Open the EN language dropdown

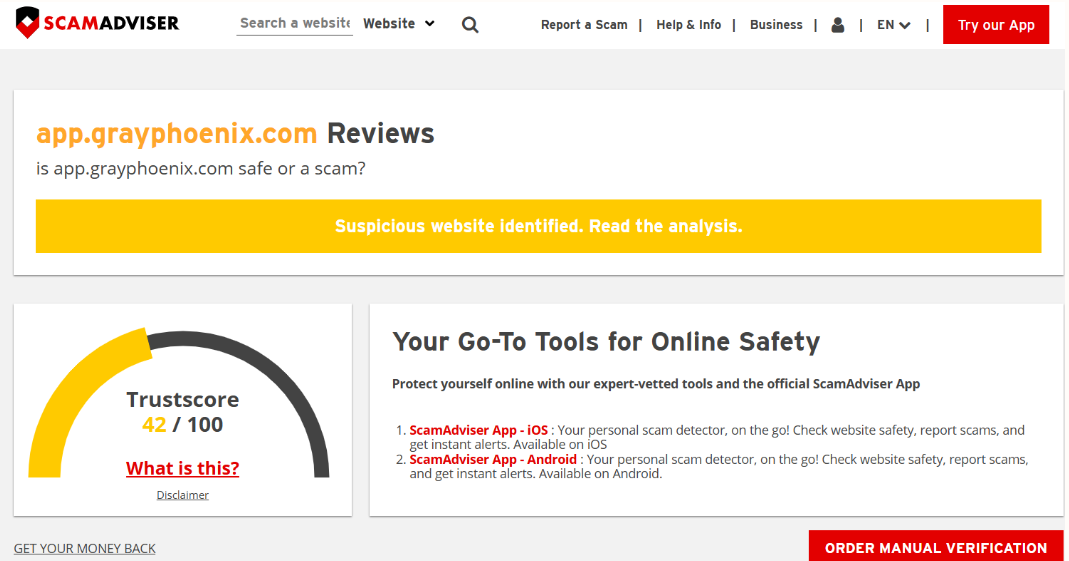point(894,25)
